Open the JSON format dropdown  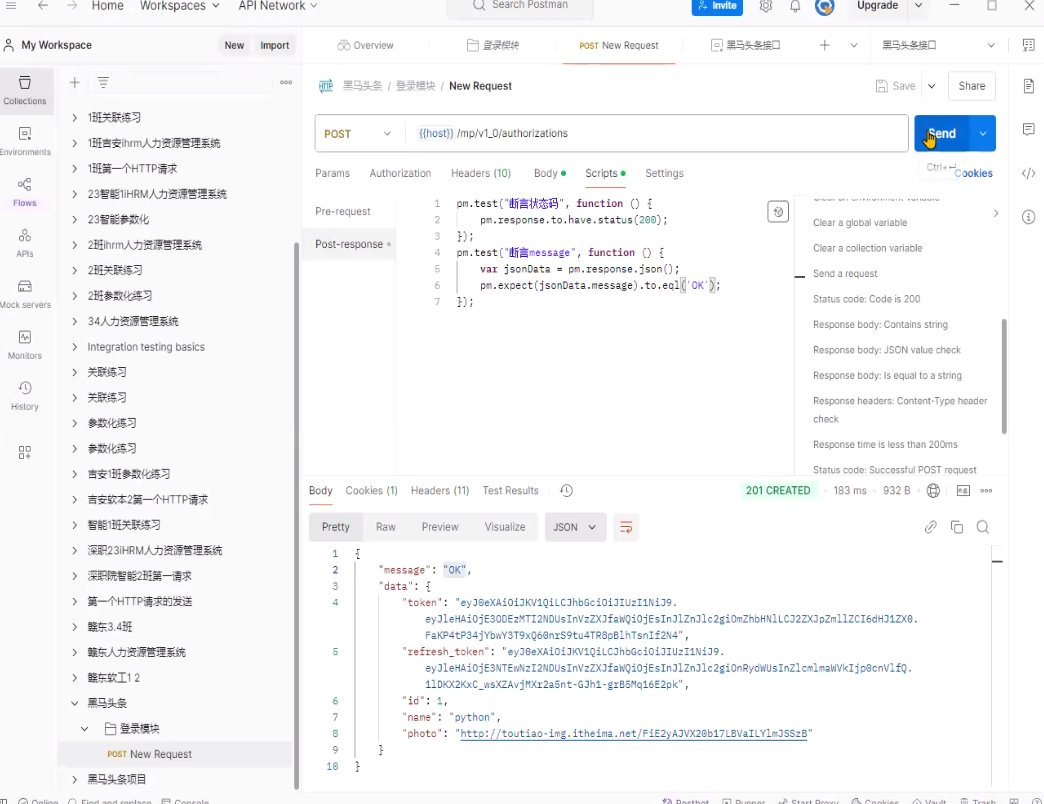[x=575, y=527]
